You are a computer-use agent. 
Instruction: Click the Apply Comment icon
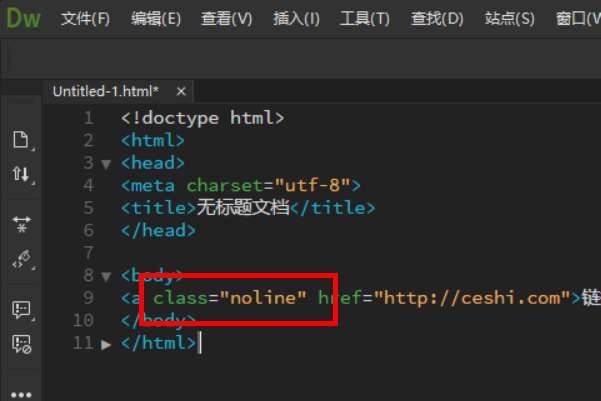(x=21, y=310)
